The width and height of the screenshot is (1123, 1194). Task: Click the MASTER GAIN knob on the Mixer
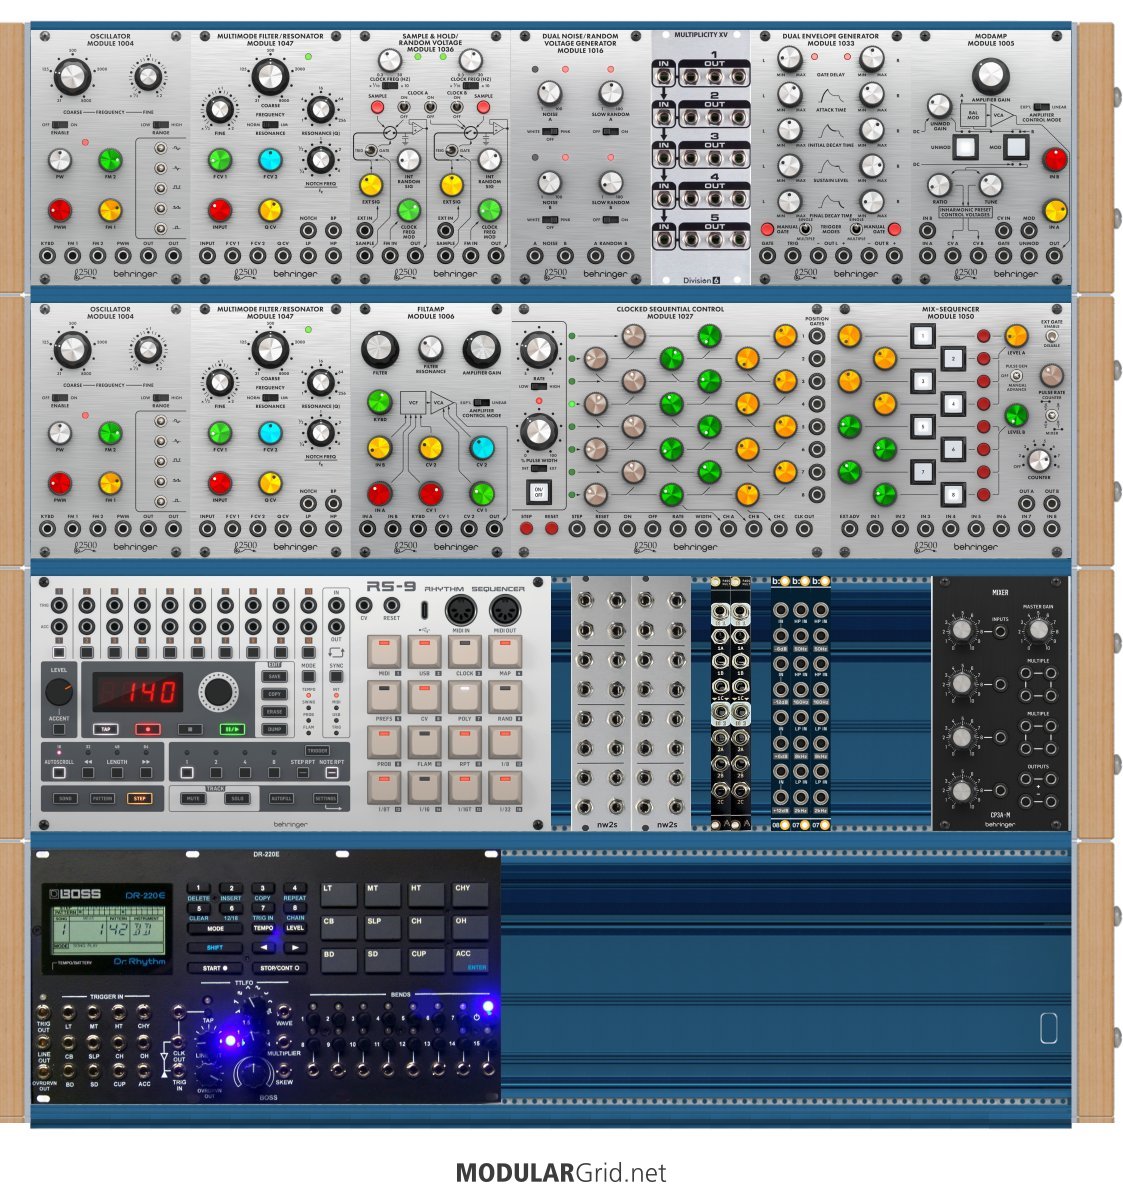click(x=1038, y=630)
